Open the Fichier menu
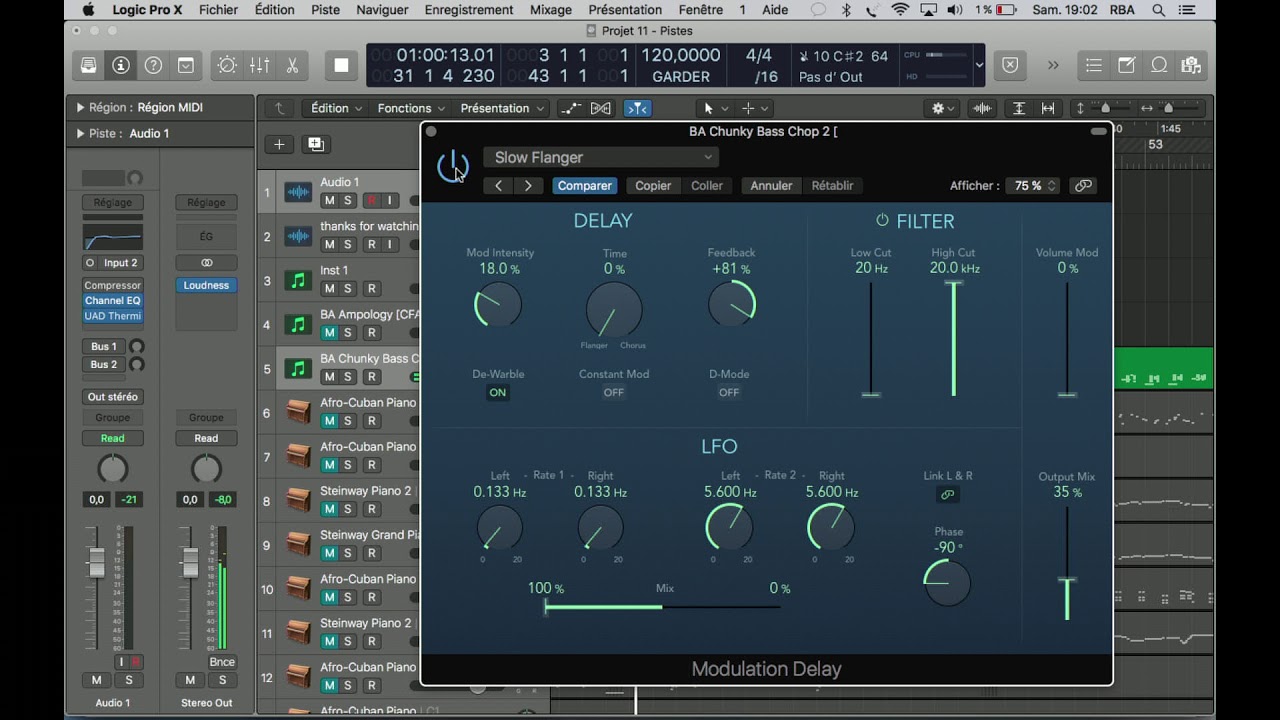This screenshot has height=720, width=1280. tap(218, 10)
